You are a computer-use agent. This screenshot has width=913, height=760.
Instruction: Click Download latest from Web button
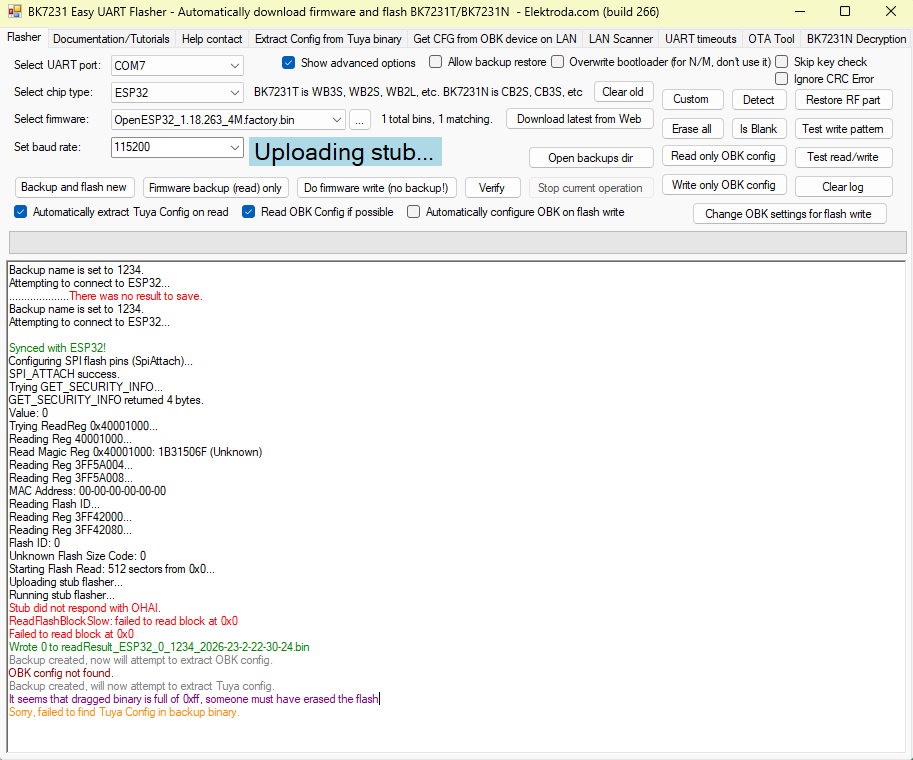(x=579, y=119)
